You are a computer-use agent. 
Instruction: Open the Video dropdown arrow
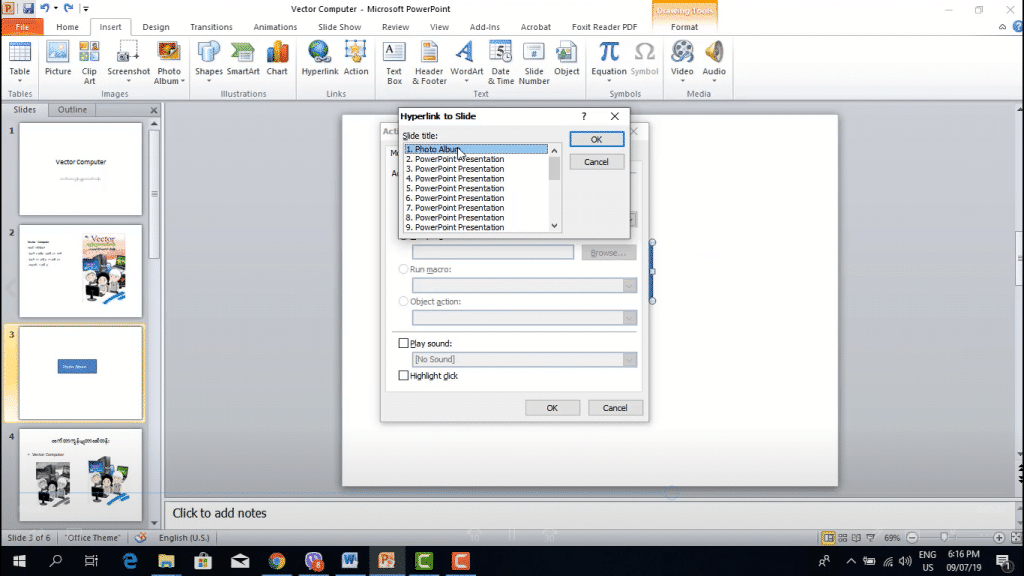click(x=682, y=81)
